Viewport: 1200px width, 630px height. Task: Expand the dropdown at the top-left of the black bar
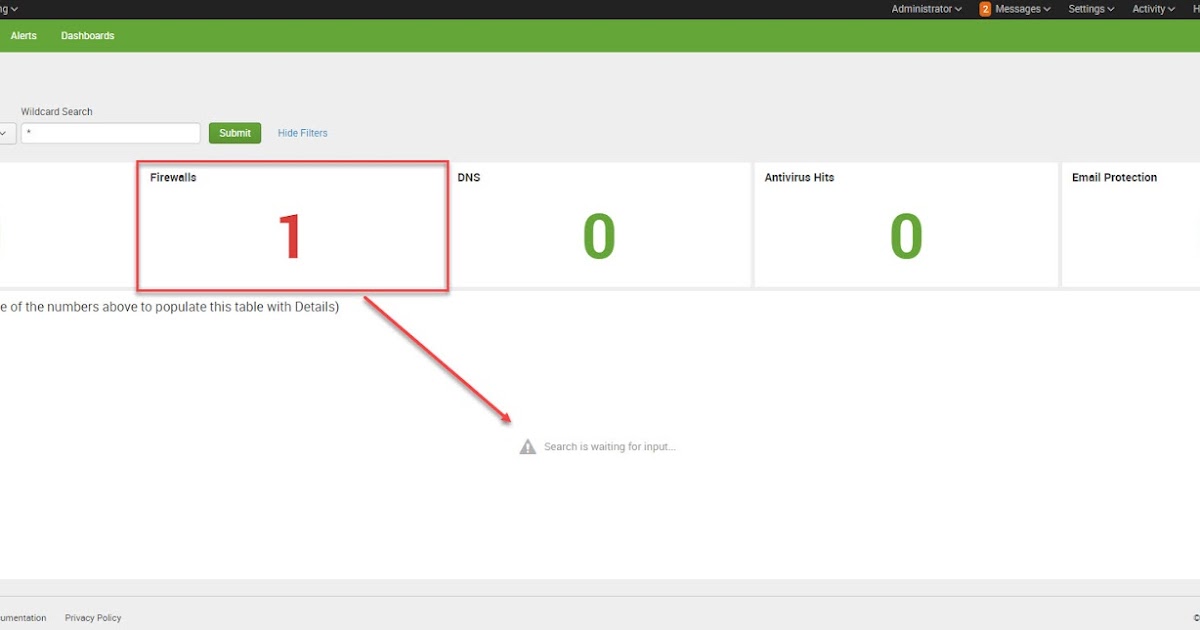pyautogui.click(x=8, y=9)
